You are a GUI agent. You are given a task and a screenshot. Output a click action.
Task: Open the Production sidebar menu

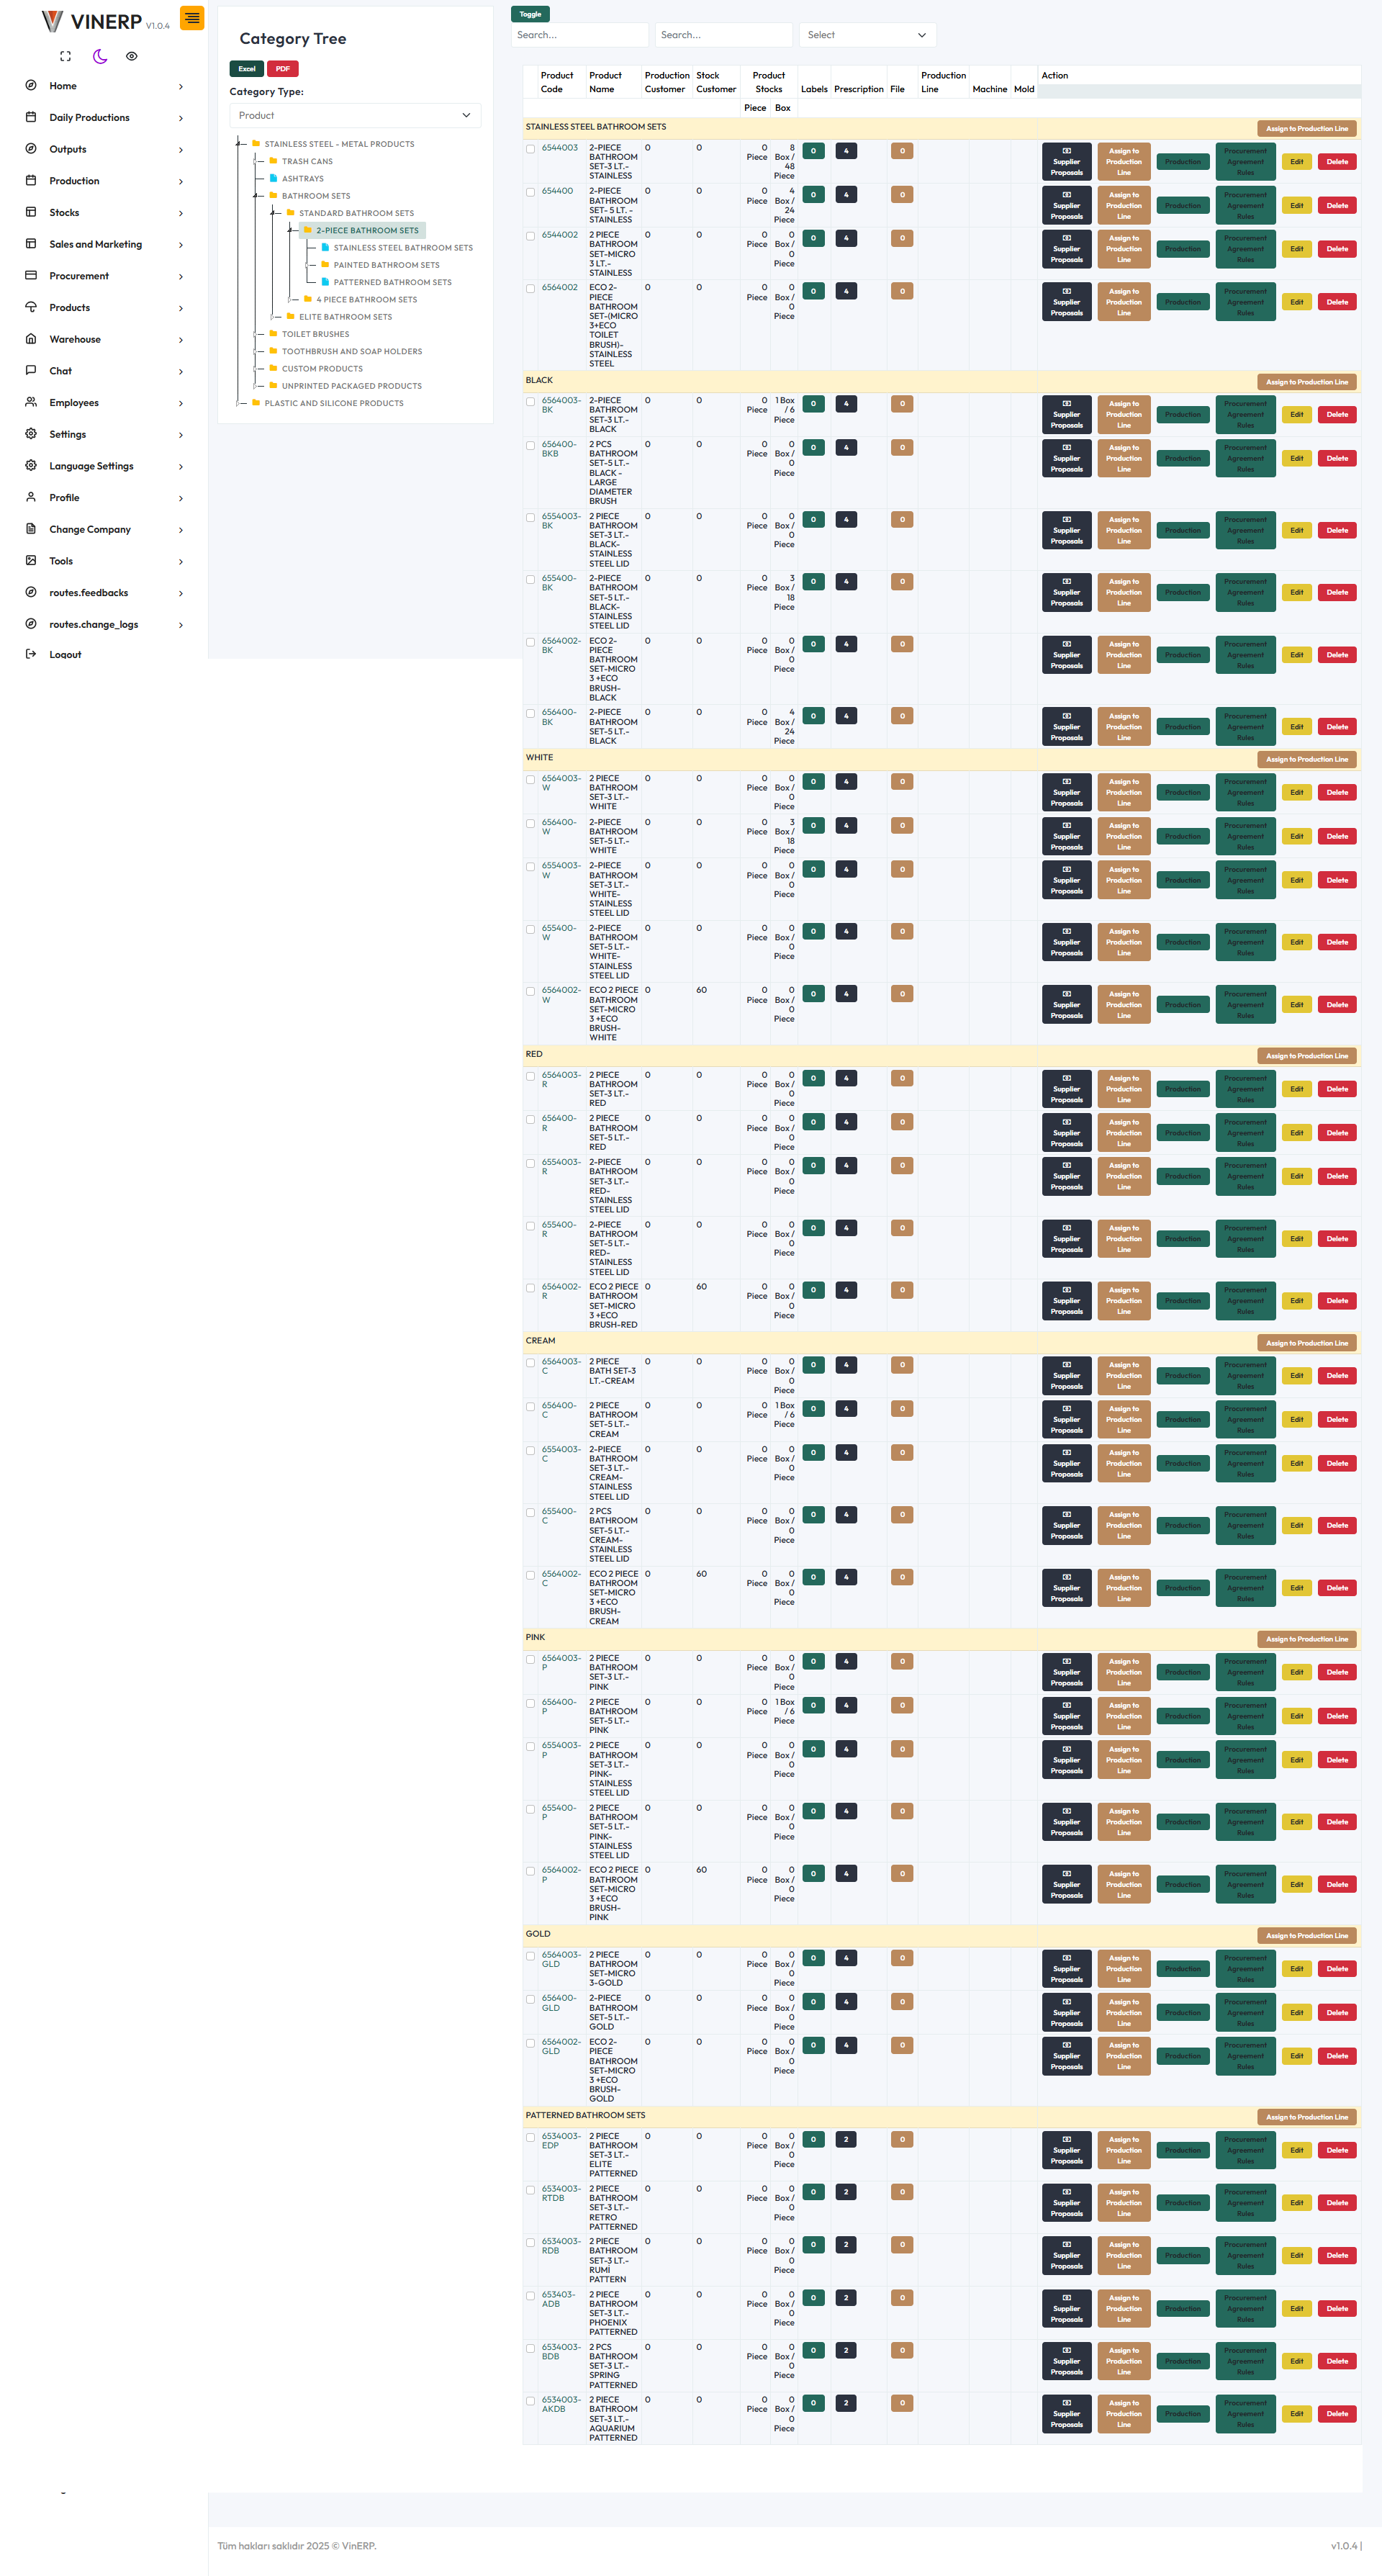tap(104, 181)
